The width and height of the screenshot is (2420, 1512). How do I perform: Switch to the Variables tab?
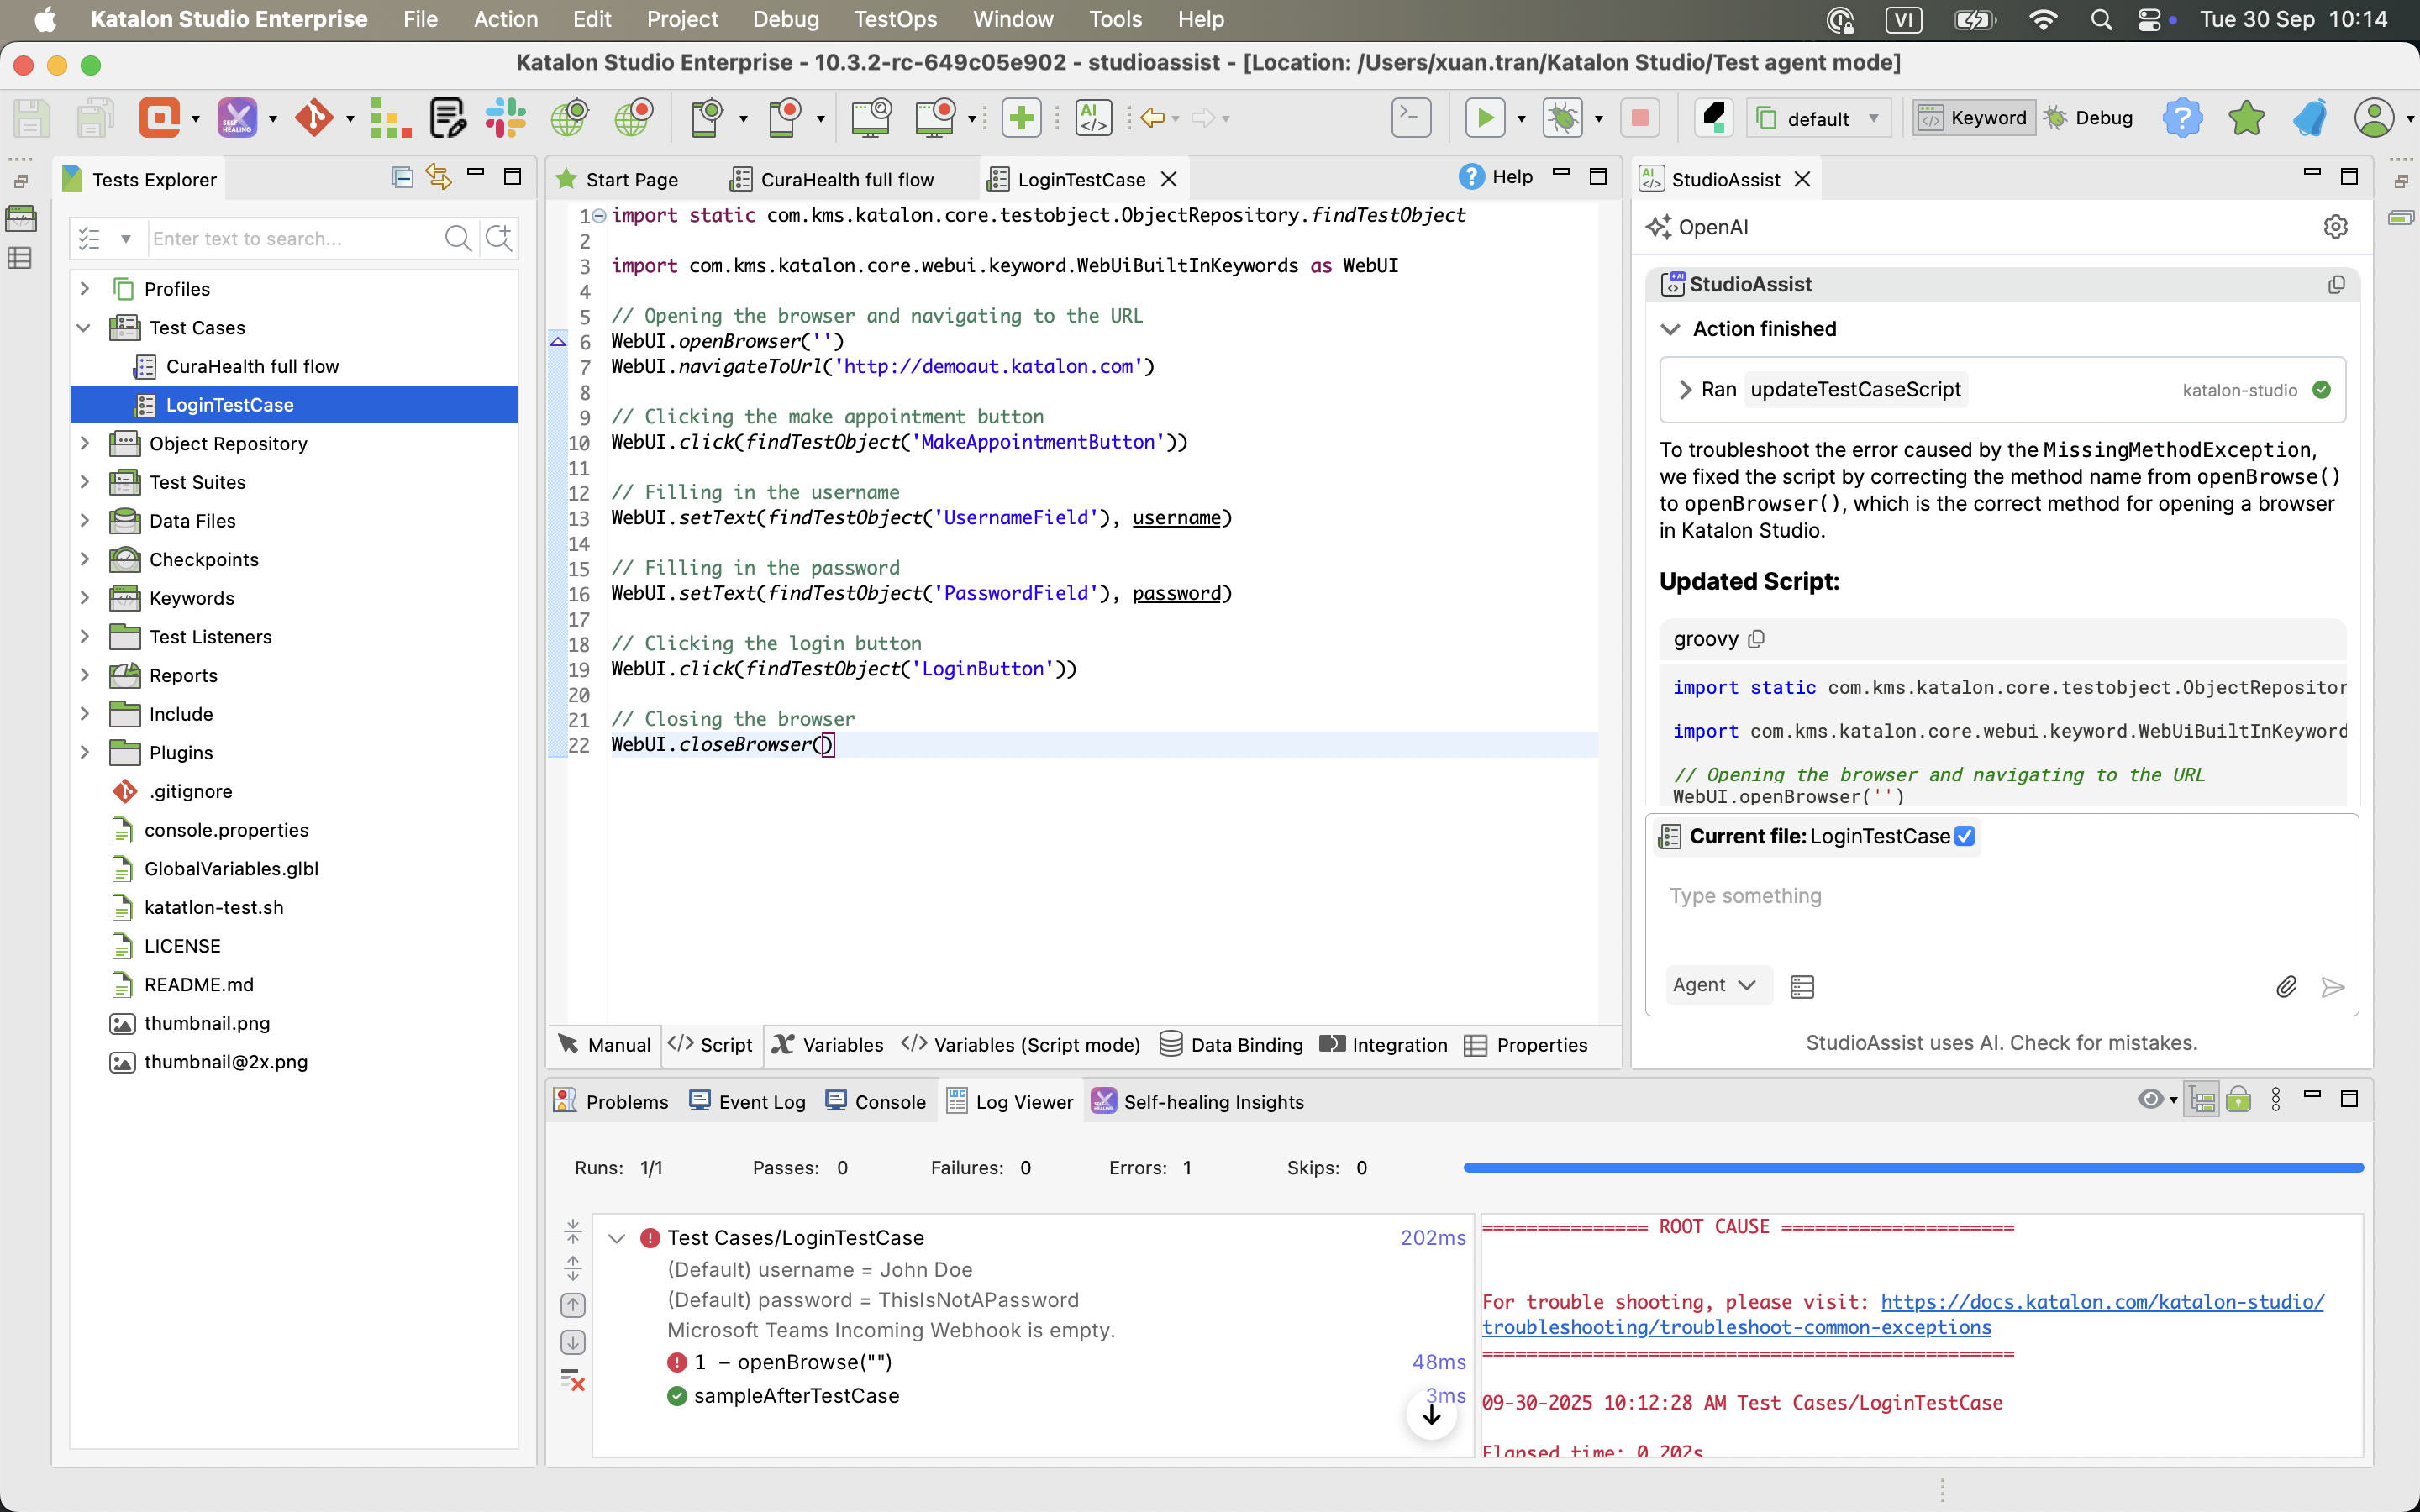point(828,1044)
